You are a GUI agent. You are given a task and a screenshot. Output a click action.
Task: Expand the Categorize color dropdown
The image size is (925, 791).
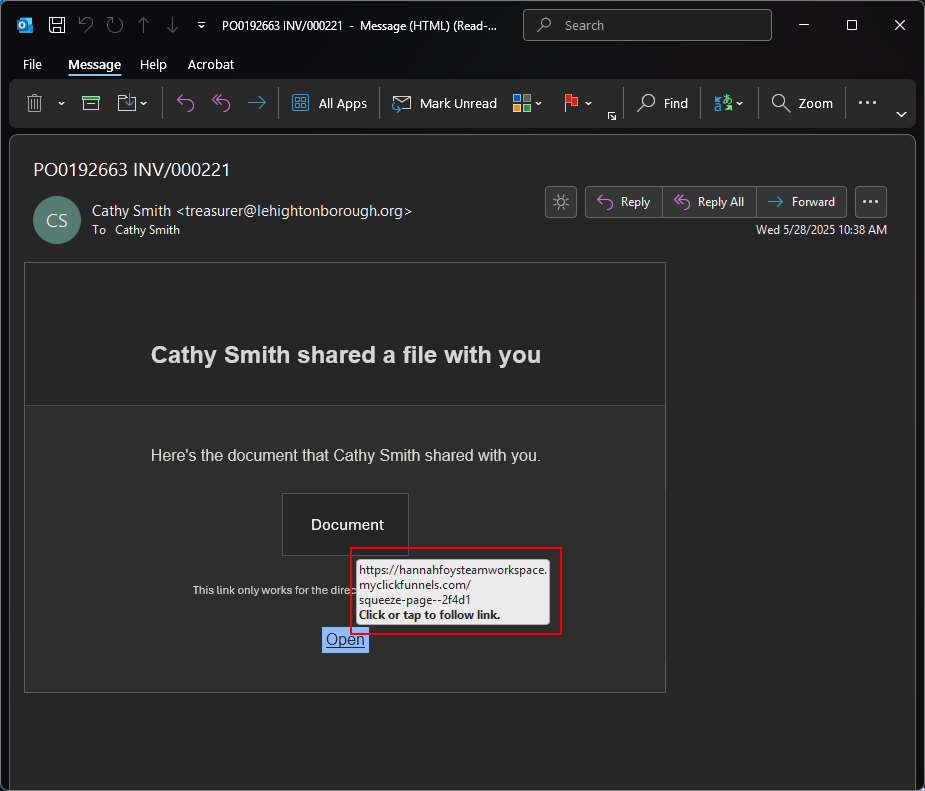(x=539, y=103)
